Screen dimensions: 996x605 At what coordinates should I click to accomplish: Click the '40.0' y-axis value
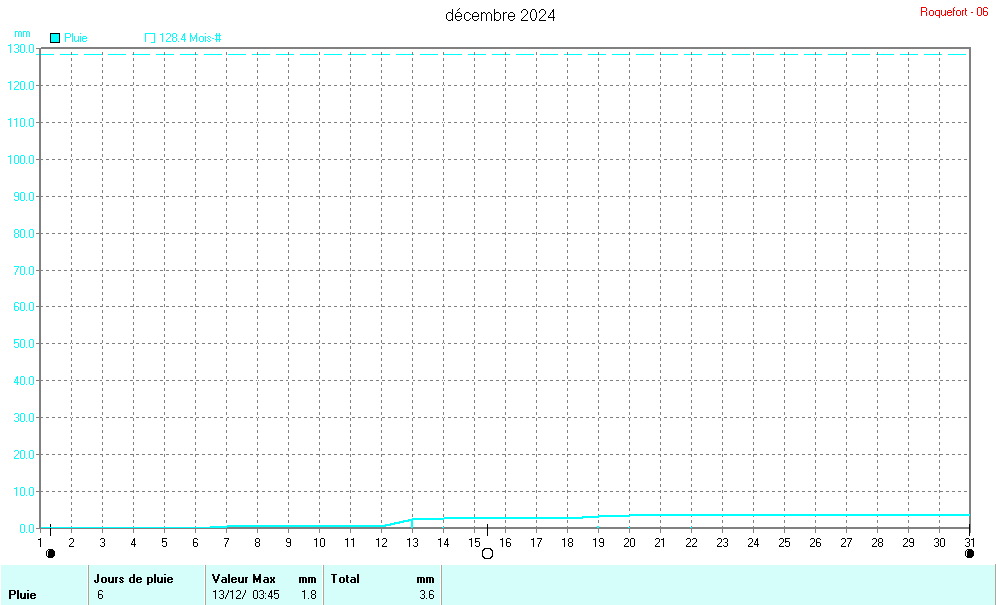(24, 381)
